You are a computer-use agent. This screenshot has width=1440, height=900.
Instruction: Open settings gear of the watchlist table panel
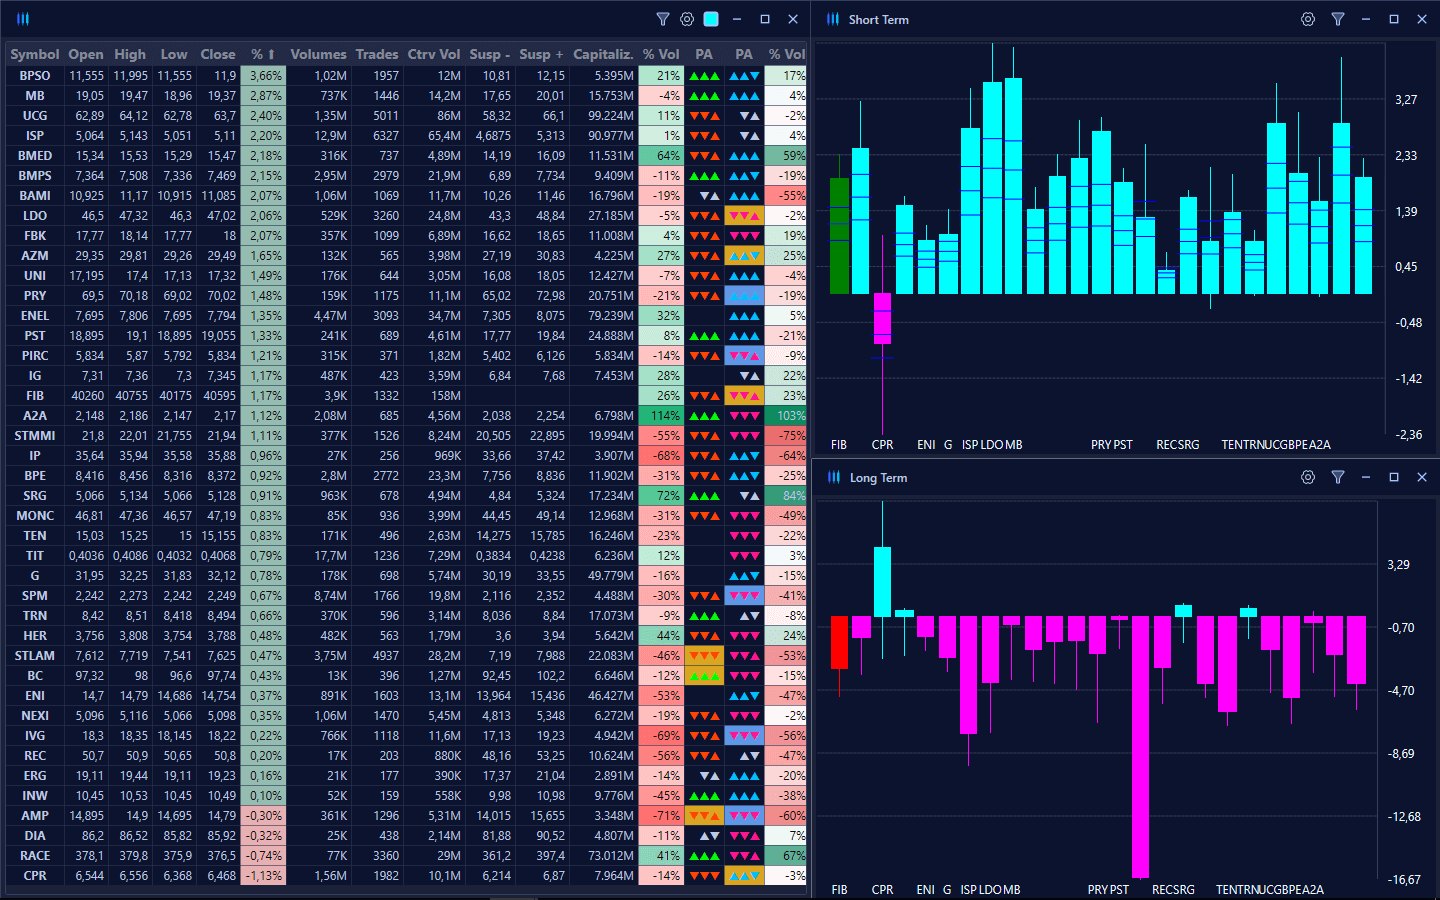[x=687, y=19]
